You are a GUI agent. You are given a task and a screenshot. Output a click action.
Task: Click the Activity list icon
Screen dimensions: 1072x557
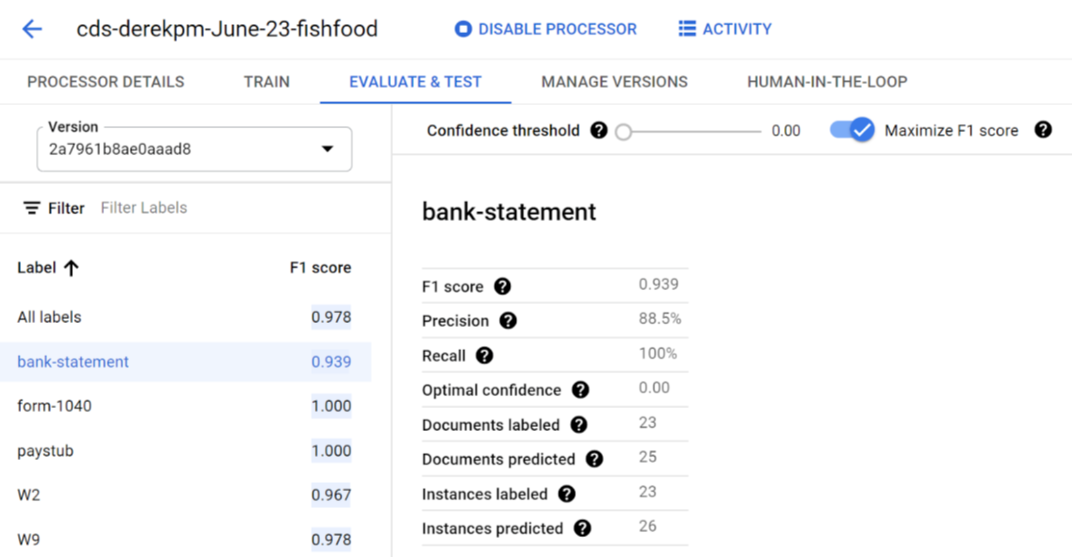(687, 29)
